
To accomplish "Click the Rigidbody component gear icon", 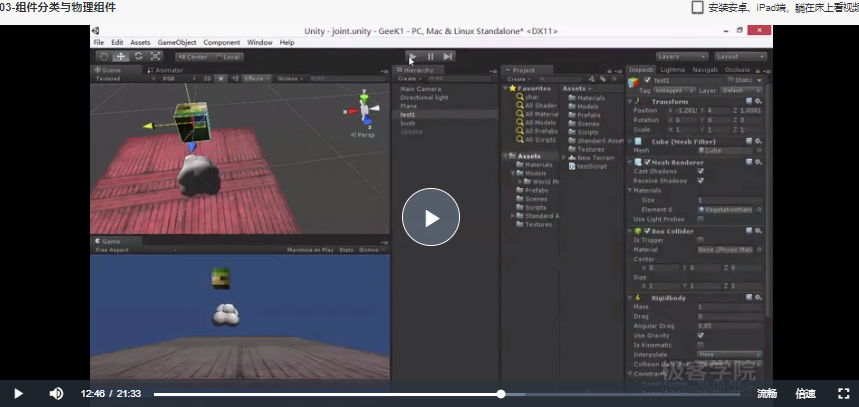I will click(758, 297).
